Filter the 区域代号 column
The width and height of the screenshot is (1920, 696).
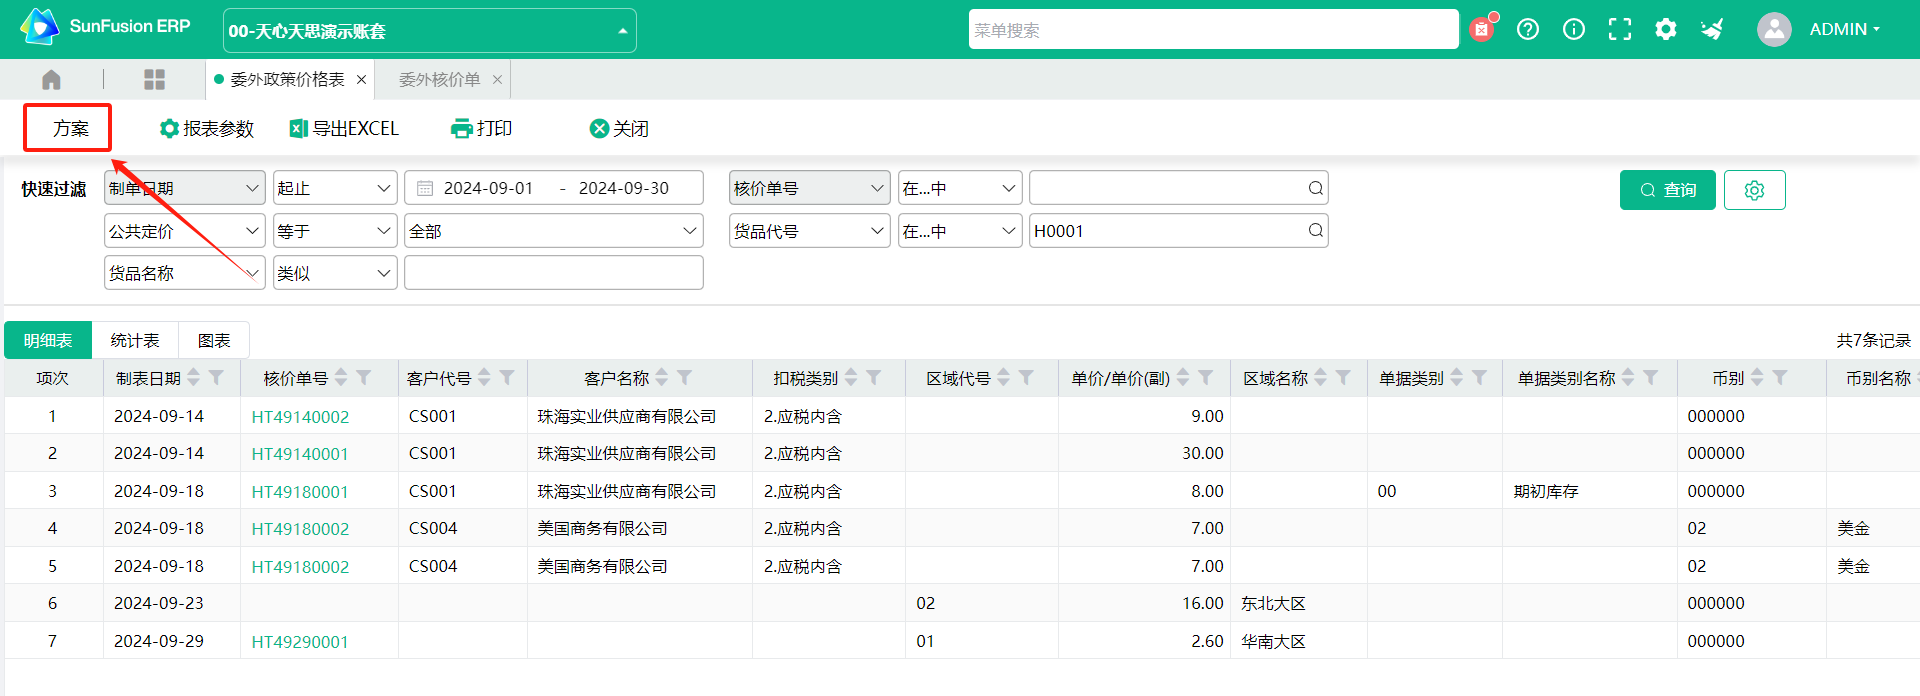[1026, 377]
